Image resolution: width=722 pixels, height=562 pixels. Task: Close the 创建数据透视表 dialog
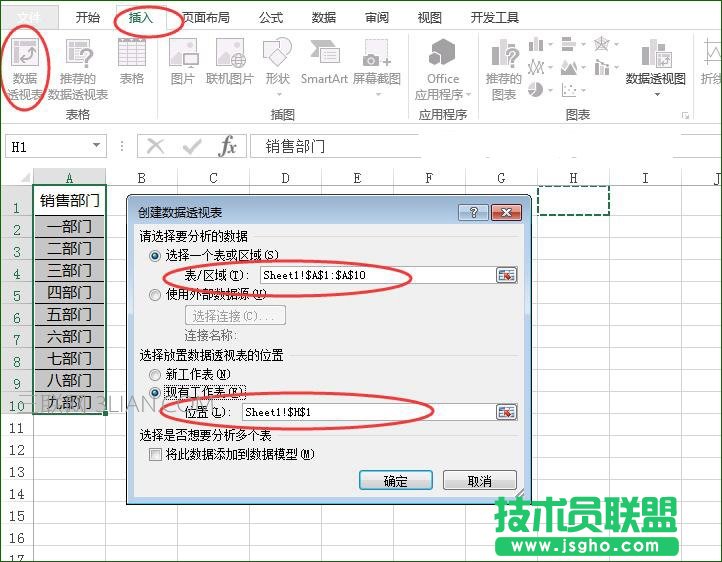tap(506, 213)
